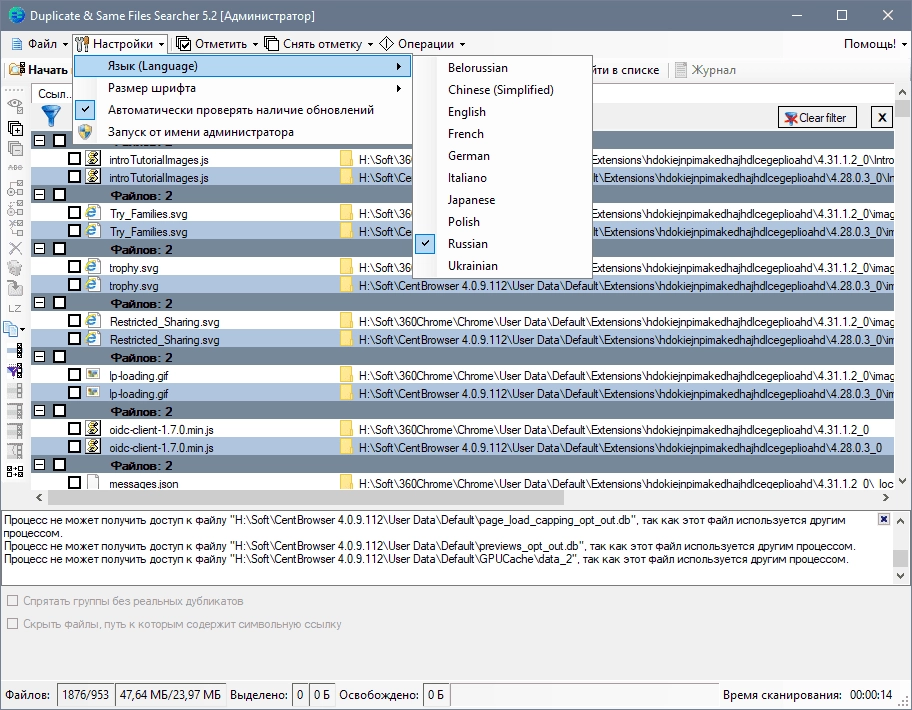Click the LZ compression icon in sidebar

(15, 308)
